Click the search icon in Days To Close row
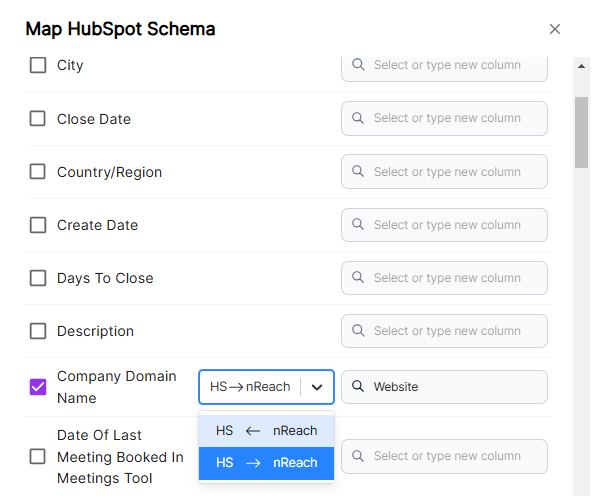This screenshot has width=600, height=496. pos(358,277)
